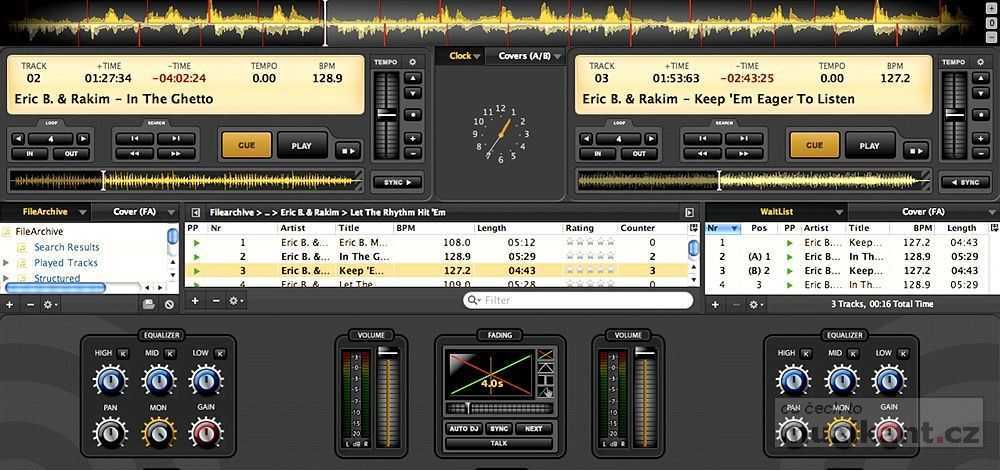This screenshot has width=1000, height=470.
Task: Kill the LOW band on left equalizer
Action: [219, 353]
